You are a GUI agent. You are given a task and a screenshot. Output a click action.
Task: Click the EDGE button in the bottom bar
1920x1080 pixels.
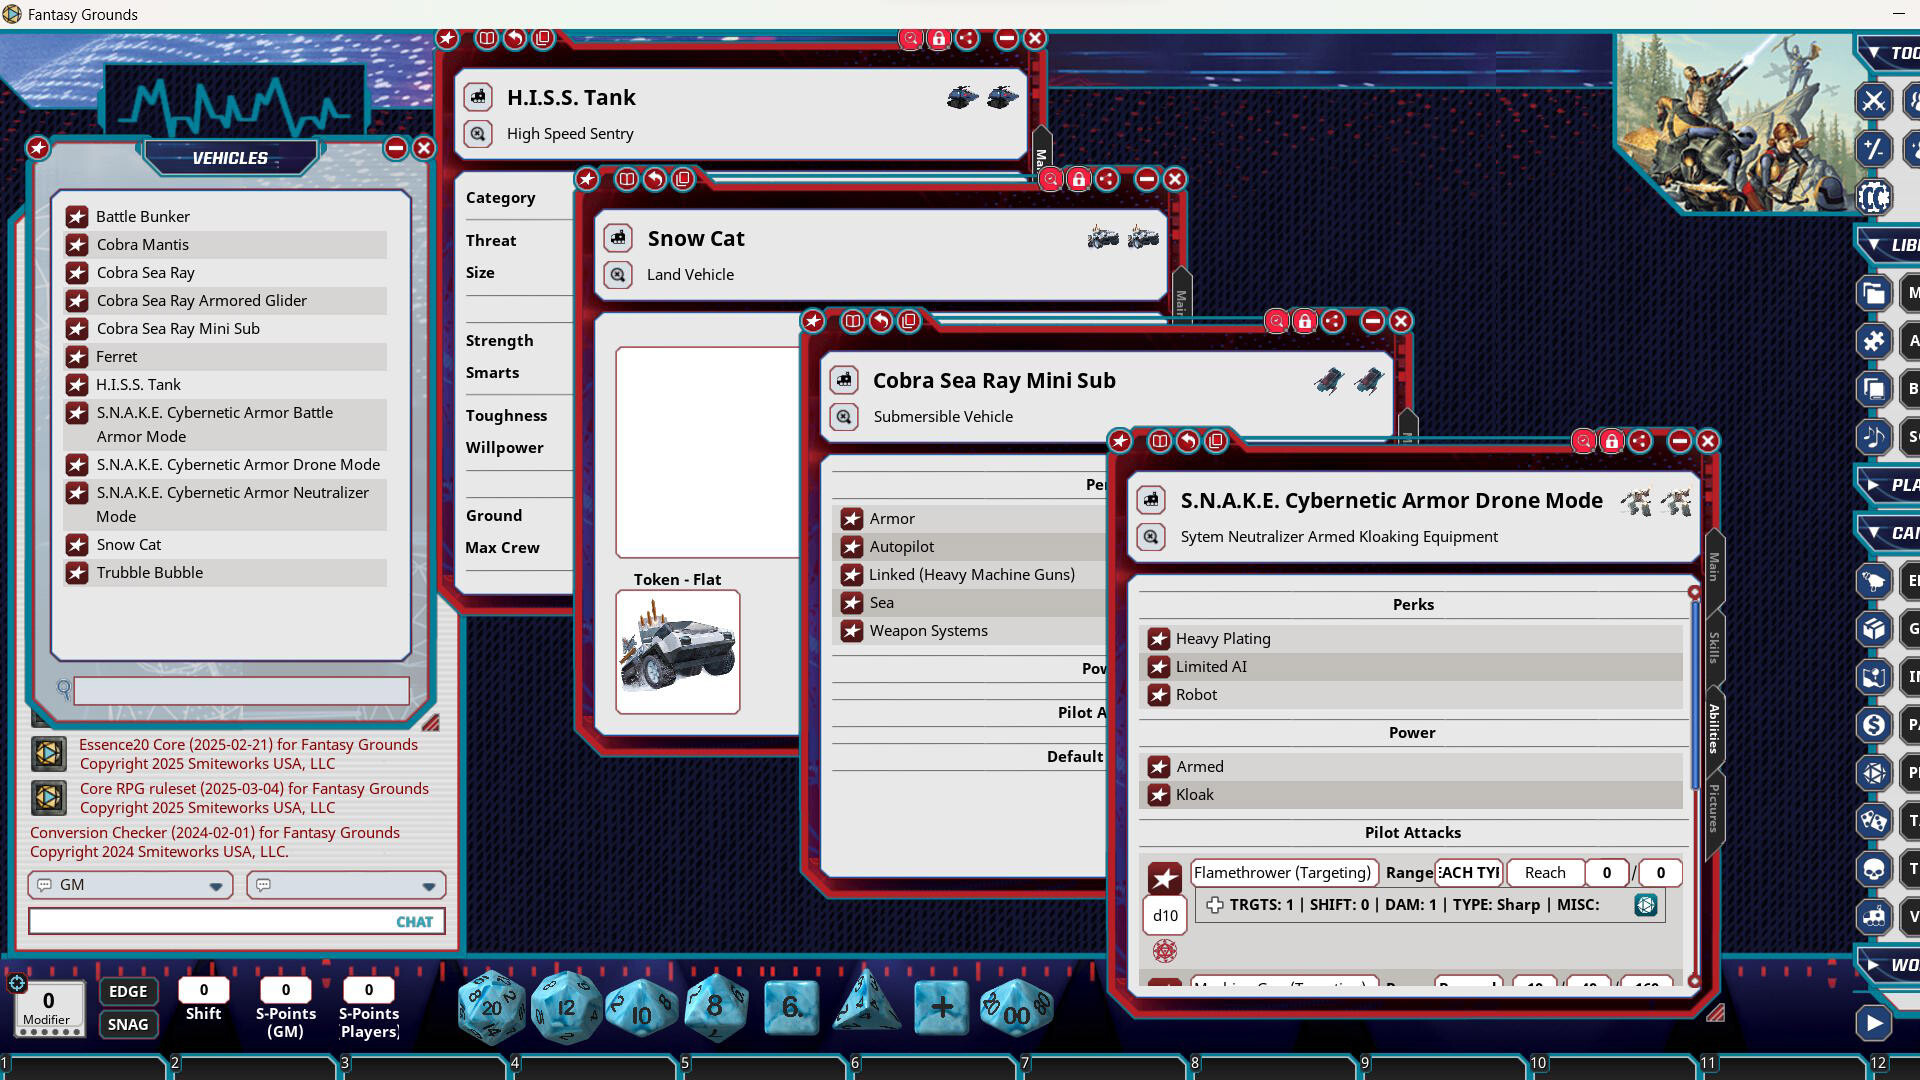click(128, 991)
